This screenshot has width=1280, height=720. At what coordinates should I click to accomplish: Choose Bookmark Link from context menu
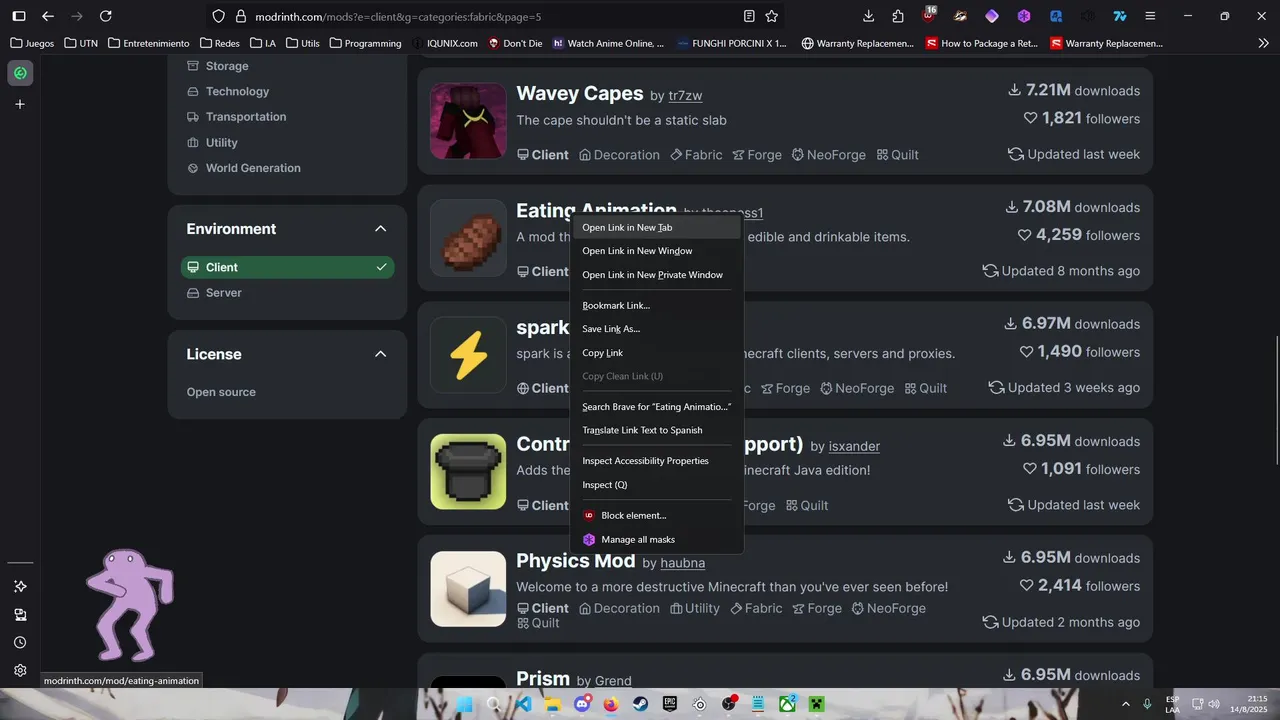pyautogui.click(x=656, y=305)
